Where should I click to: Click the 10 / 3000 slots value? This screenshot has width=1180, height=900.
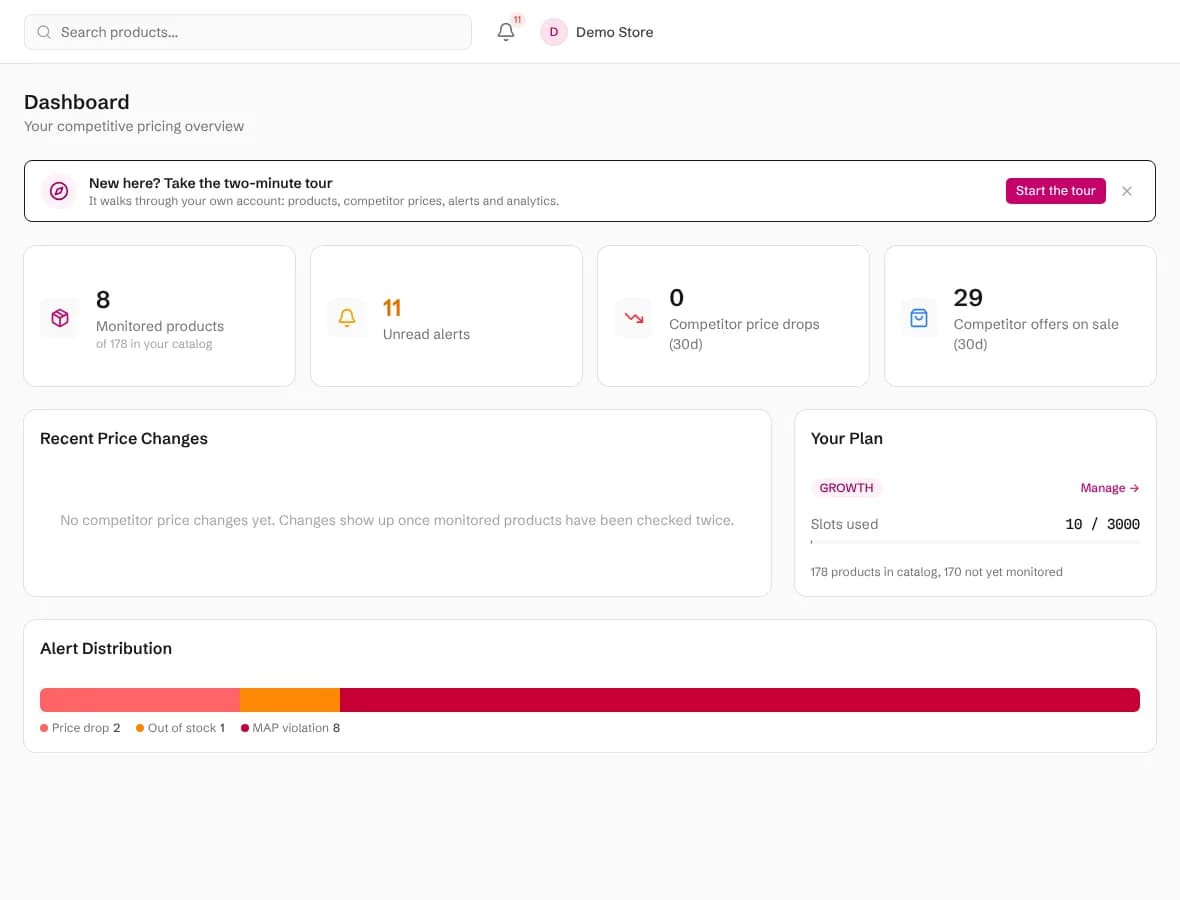click(x=1102, y=524)
